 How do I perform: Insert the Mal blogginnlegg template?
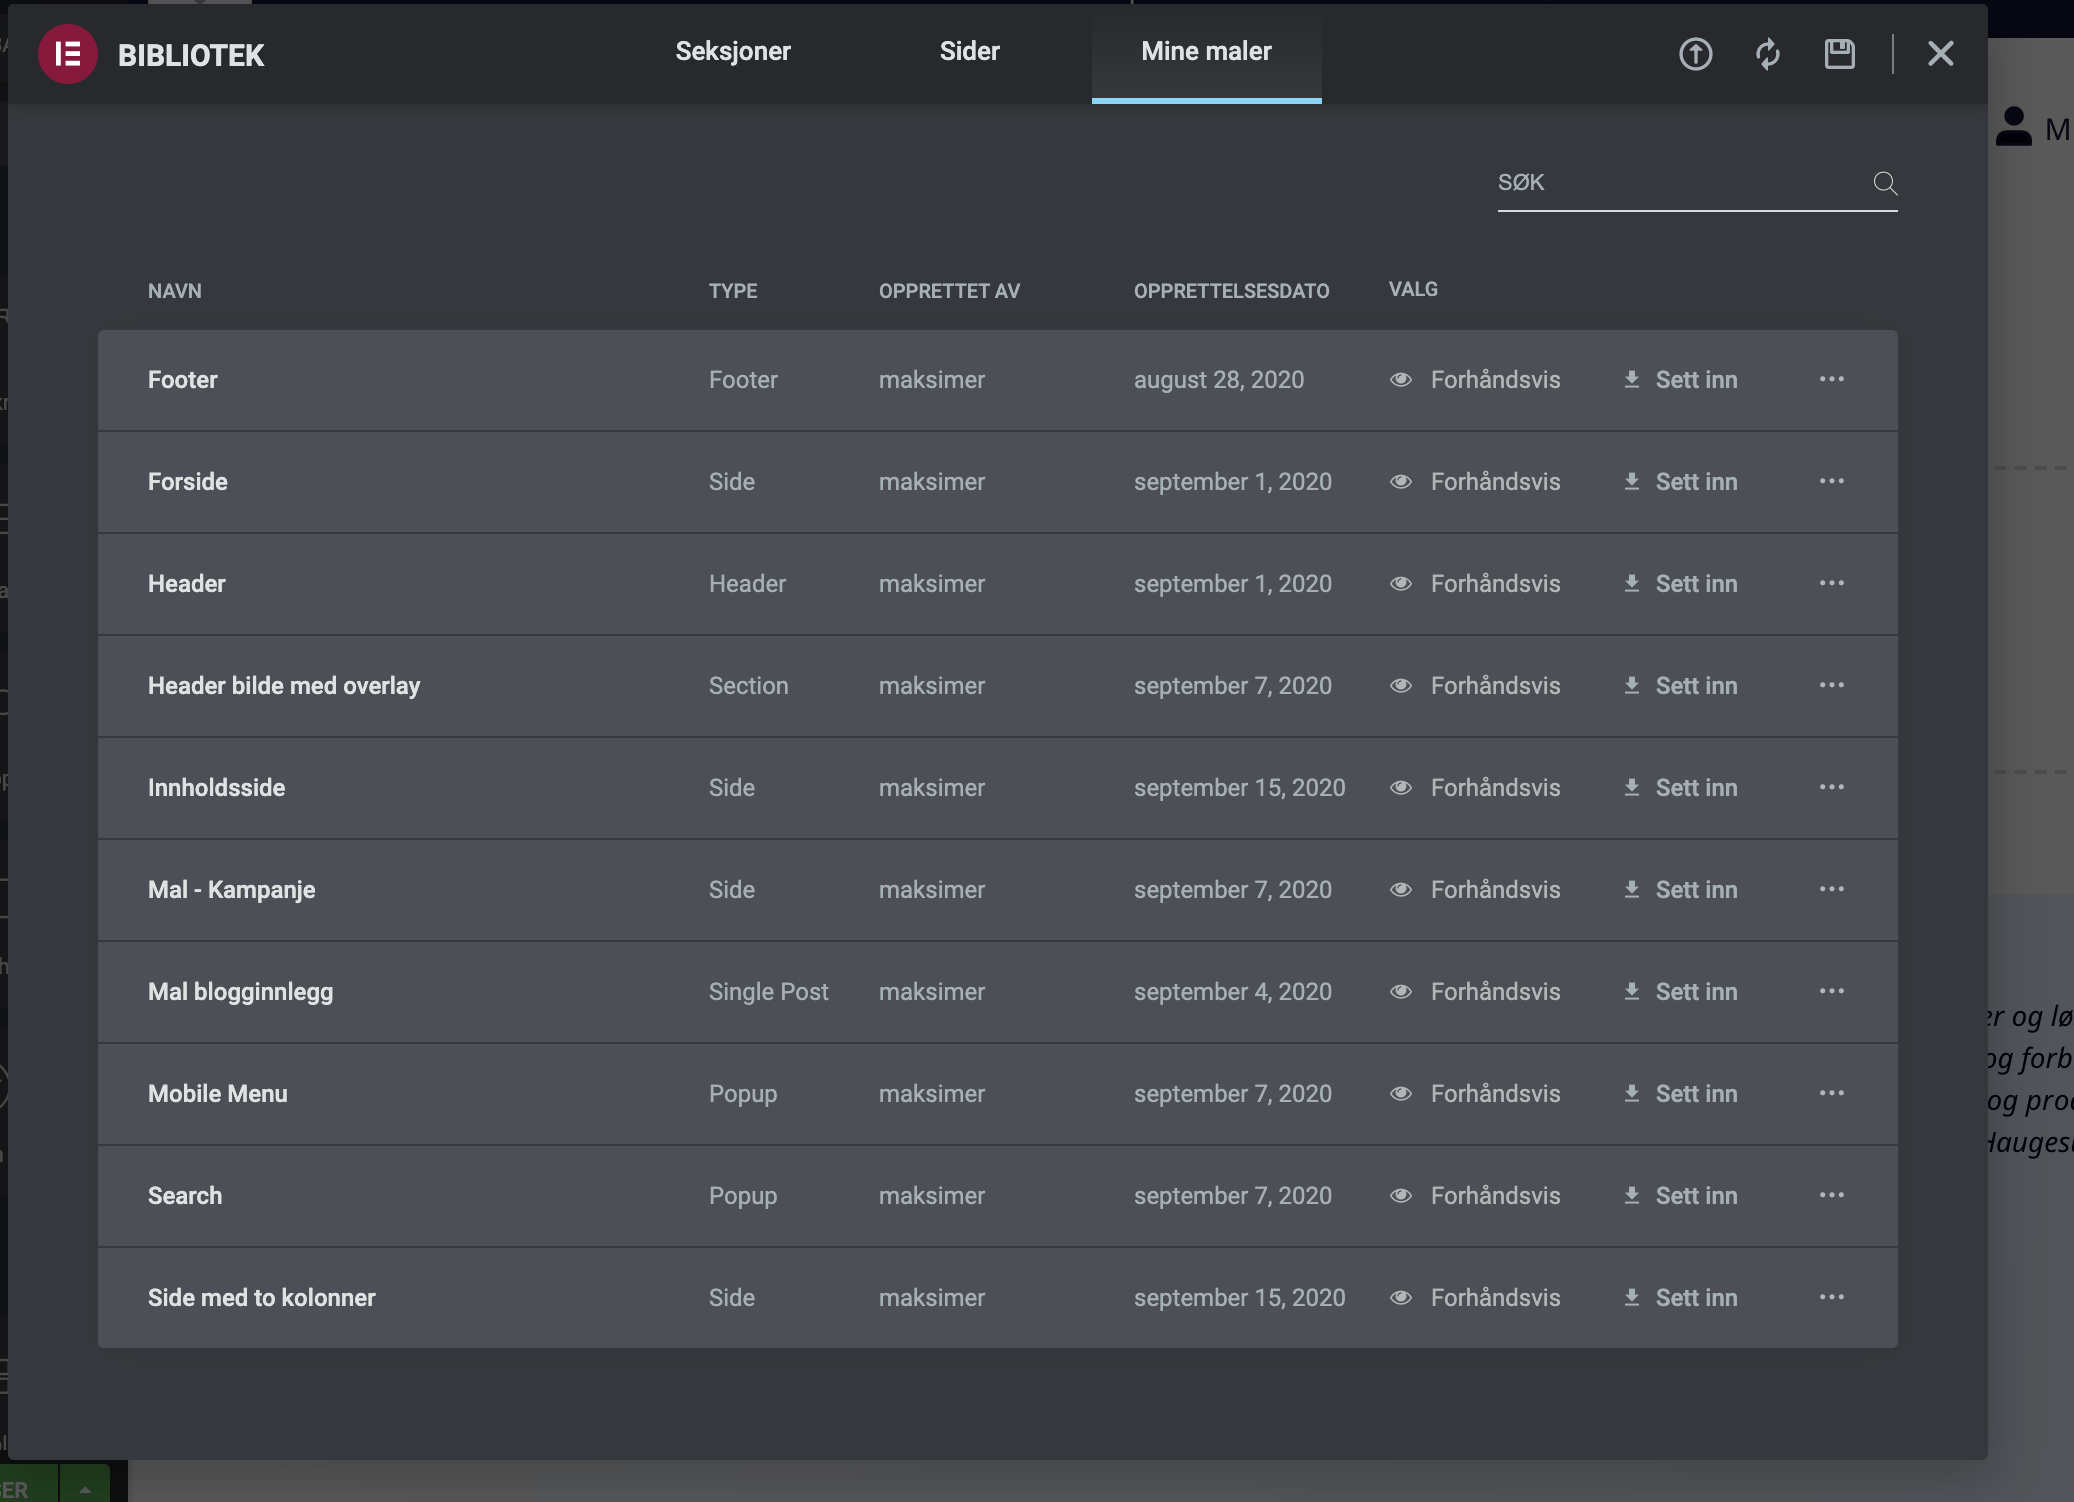click(1680, 992)
